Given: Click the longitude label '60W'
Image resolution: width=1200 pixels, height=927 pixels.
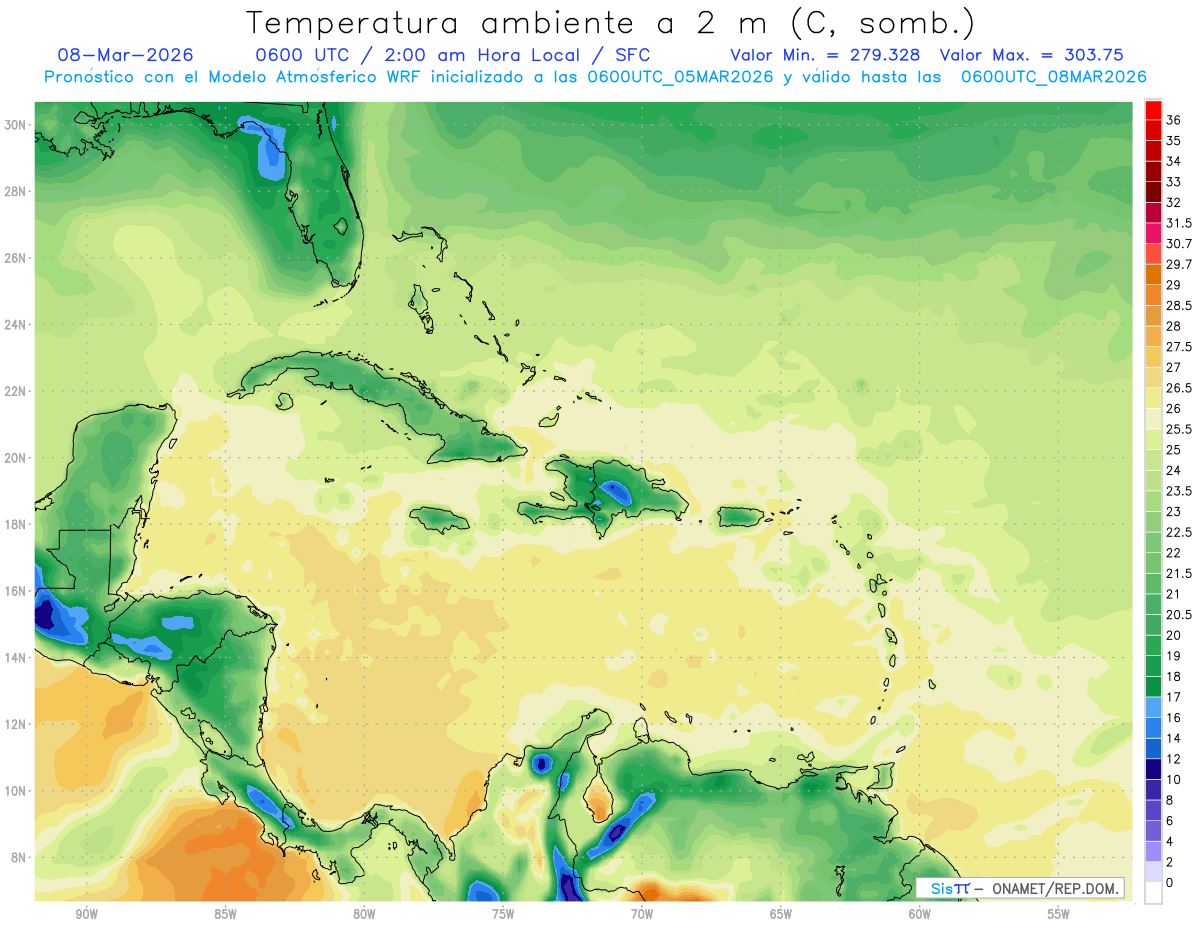Looking at the screenshot, I should 920,914.
